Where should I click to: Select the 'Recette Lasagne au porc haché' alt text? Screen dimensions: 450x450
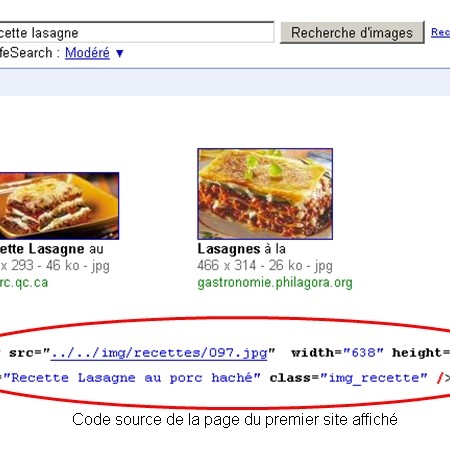pyautogui.click(x=132, y=378)
